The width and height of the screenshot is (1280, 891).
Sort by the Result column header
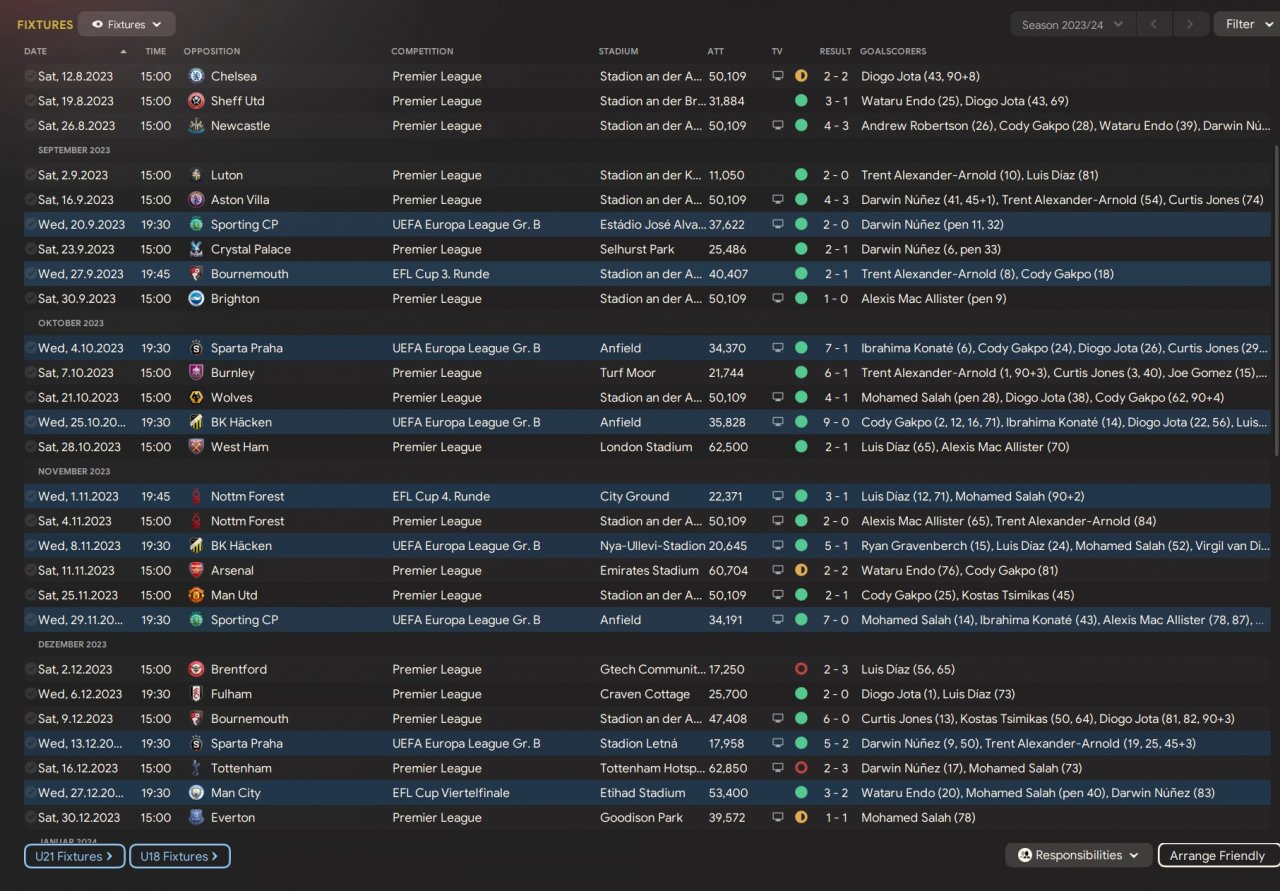click(x=836, y=51)
